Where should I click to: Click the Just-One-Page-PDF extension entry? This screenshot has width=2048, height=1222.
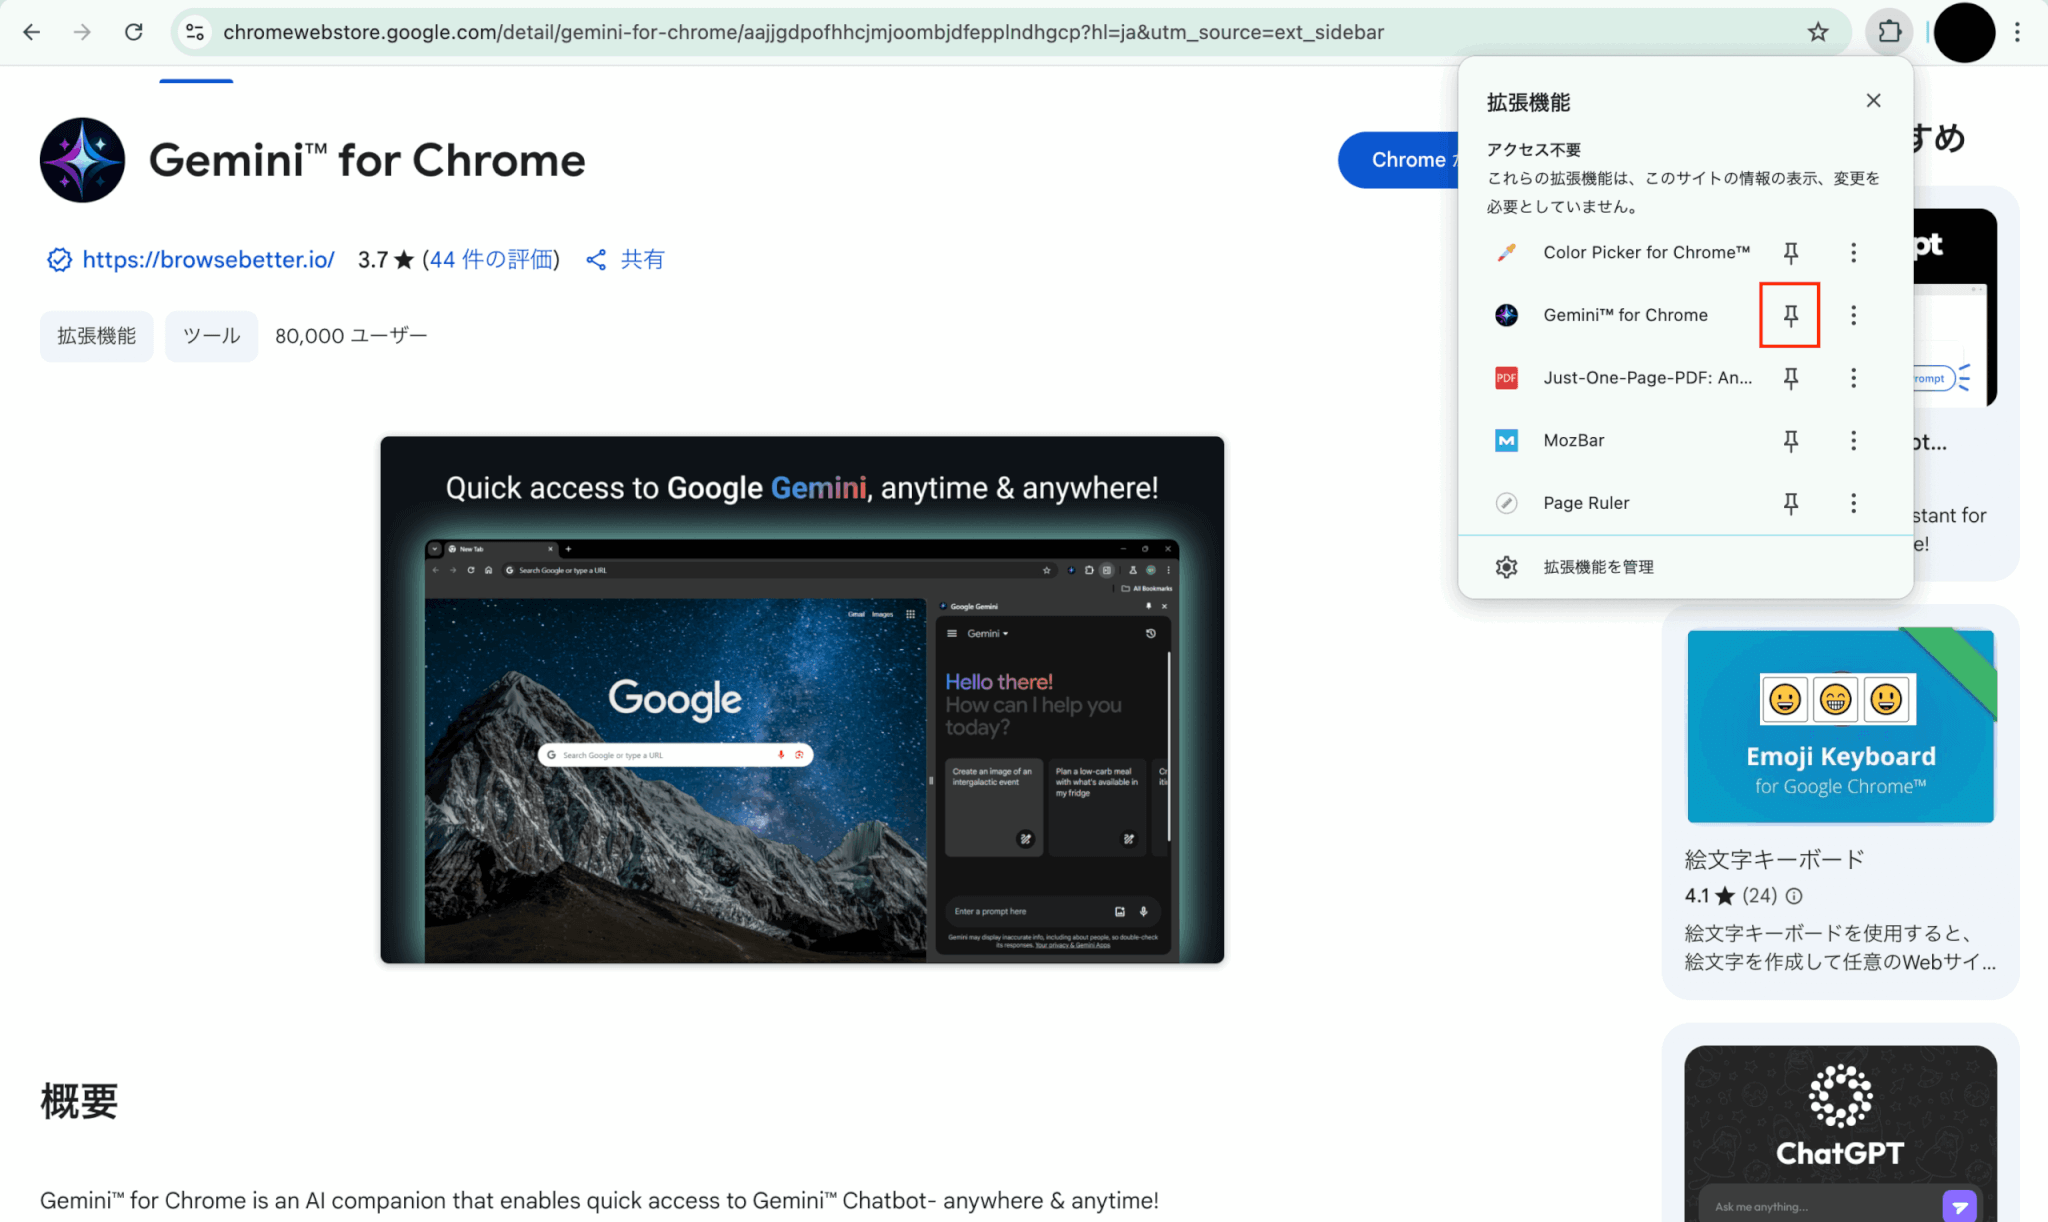[1647, 378]
